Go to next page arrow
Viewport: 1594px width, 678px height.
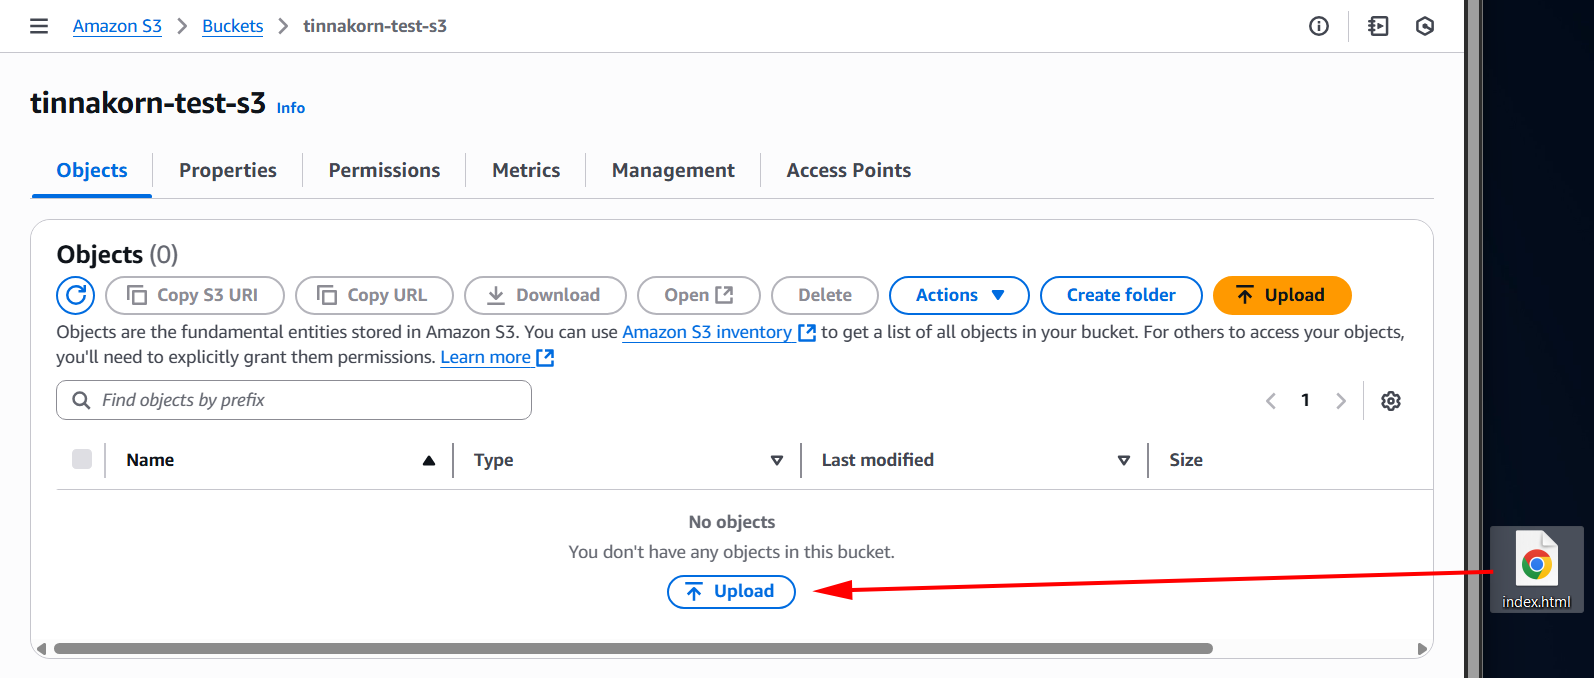click(x=1341, y=401)
